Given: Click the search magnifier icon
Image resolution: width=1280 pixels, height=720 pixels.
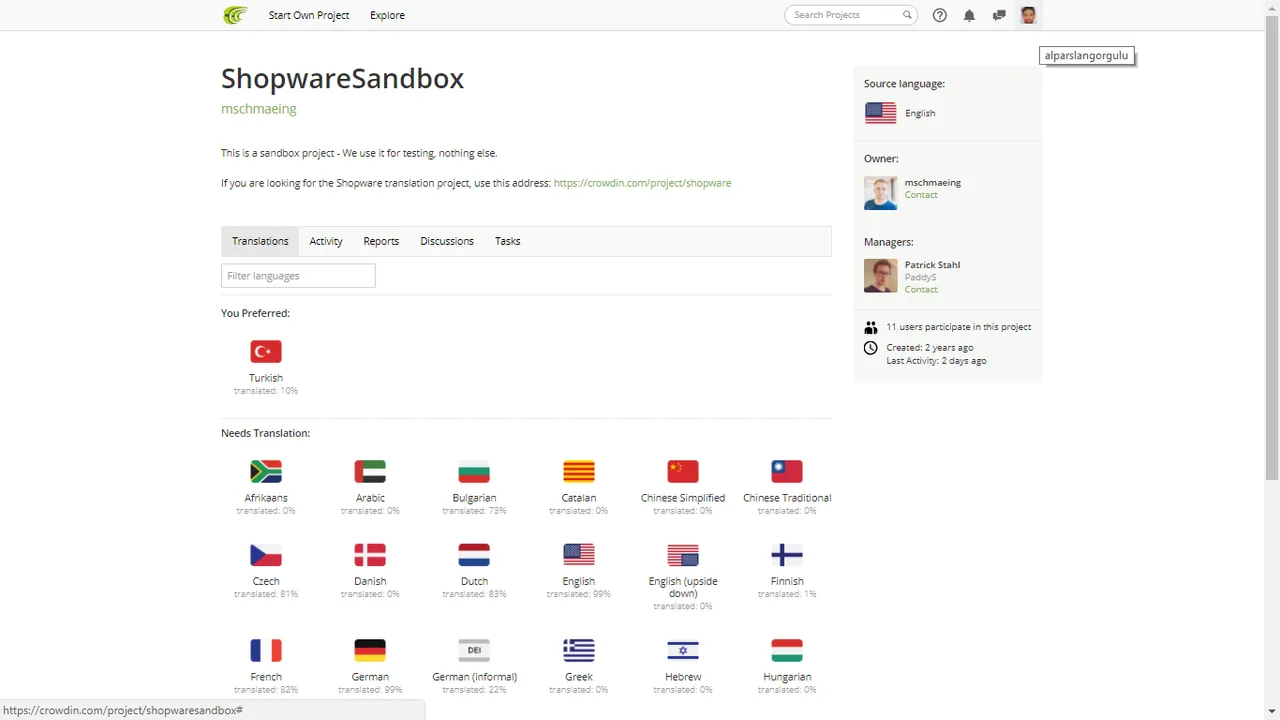Looking at the screenshot, I should (907, 15).
